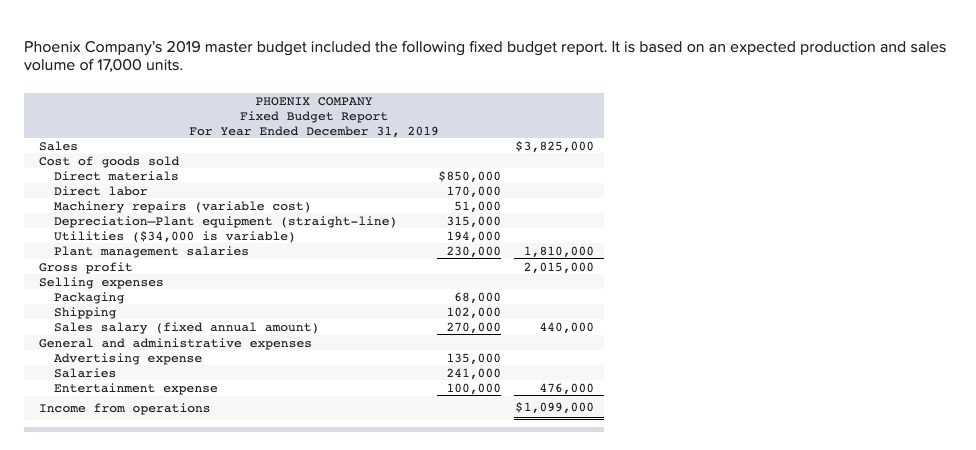Select the 315,000 depreciation value
Viewport: 976px width, 450px height.
point(474,221)
